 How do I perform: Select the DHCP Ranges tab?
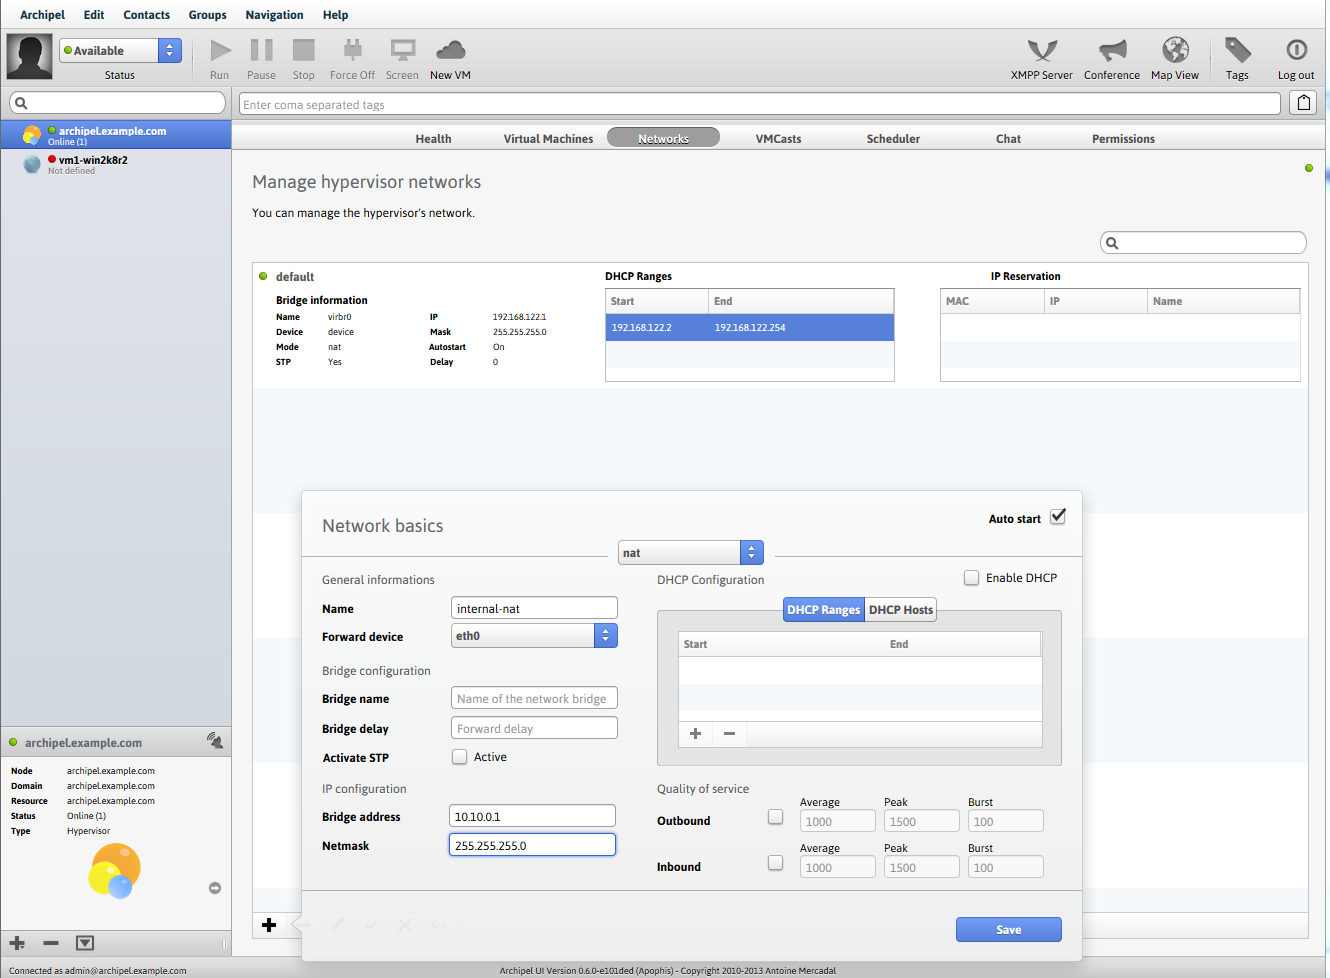tap(824, 610)
